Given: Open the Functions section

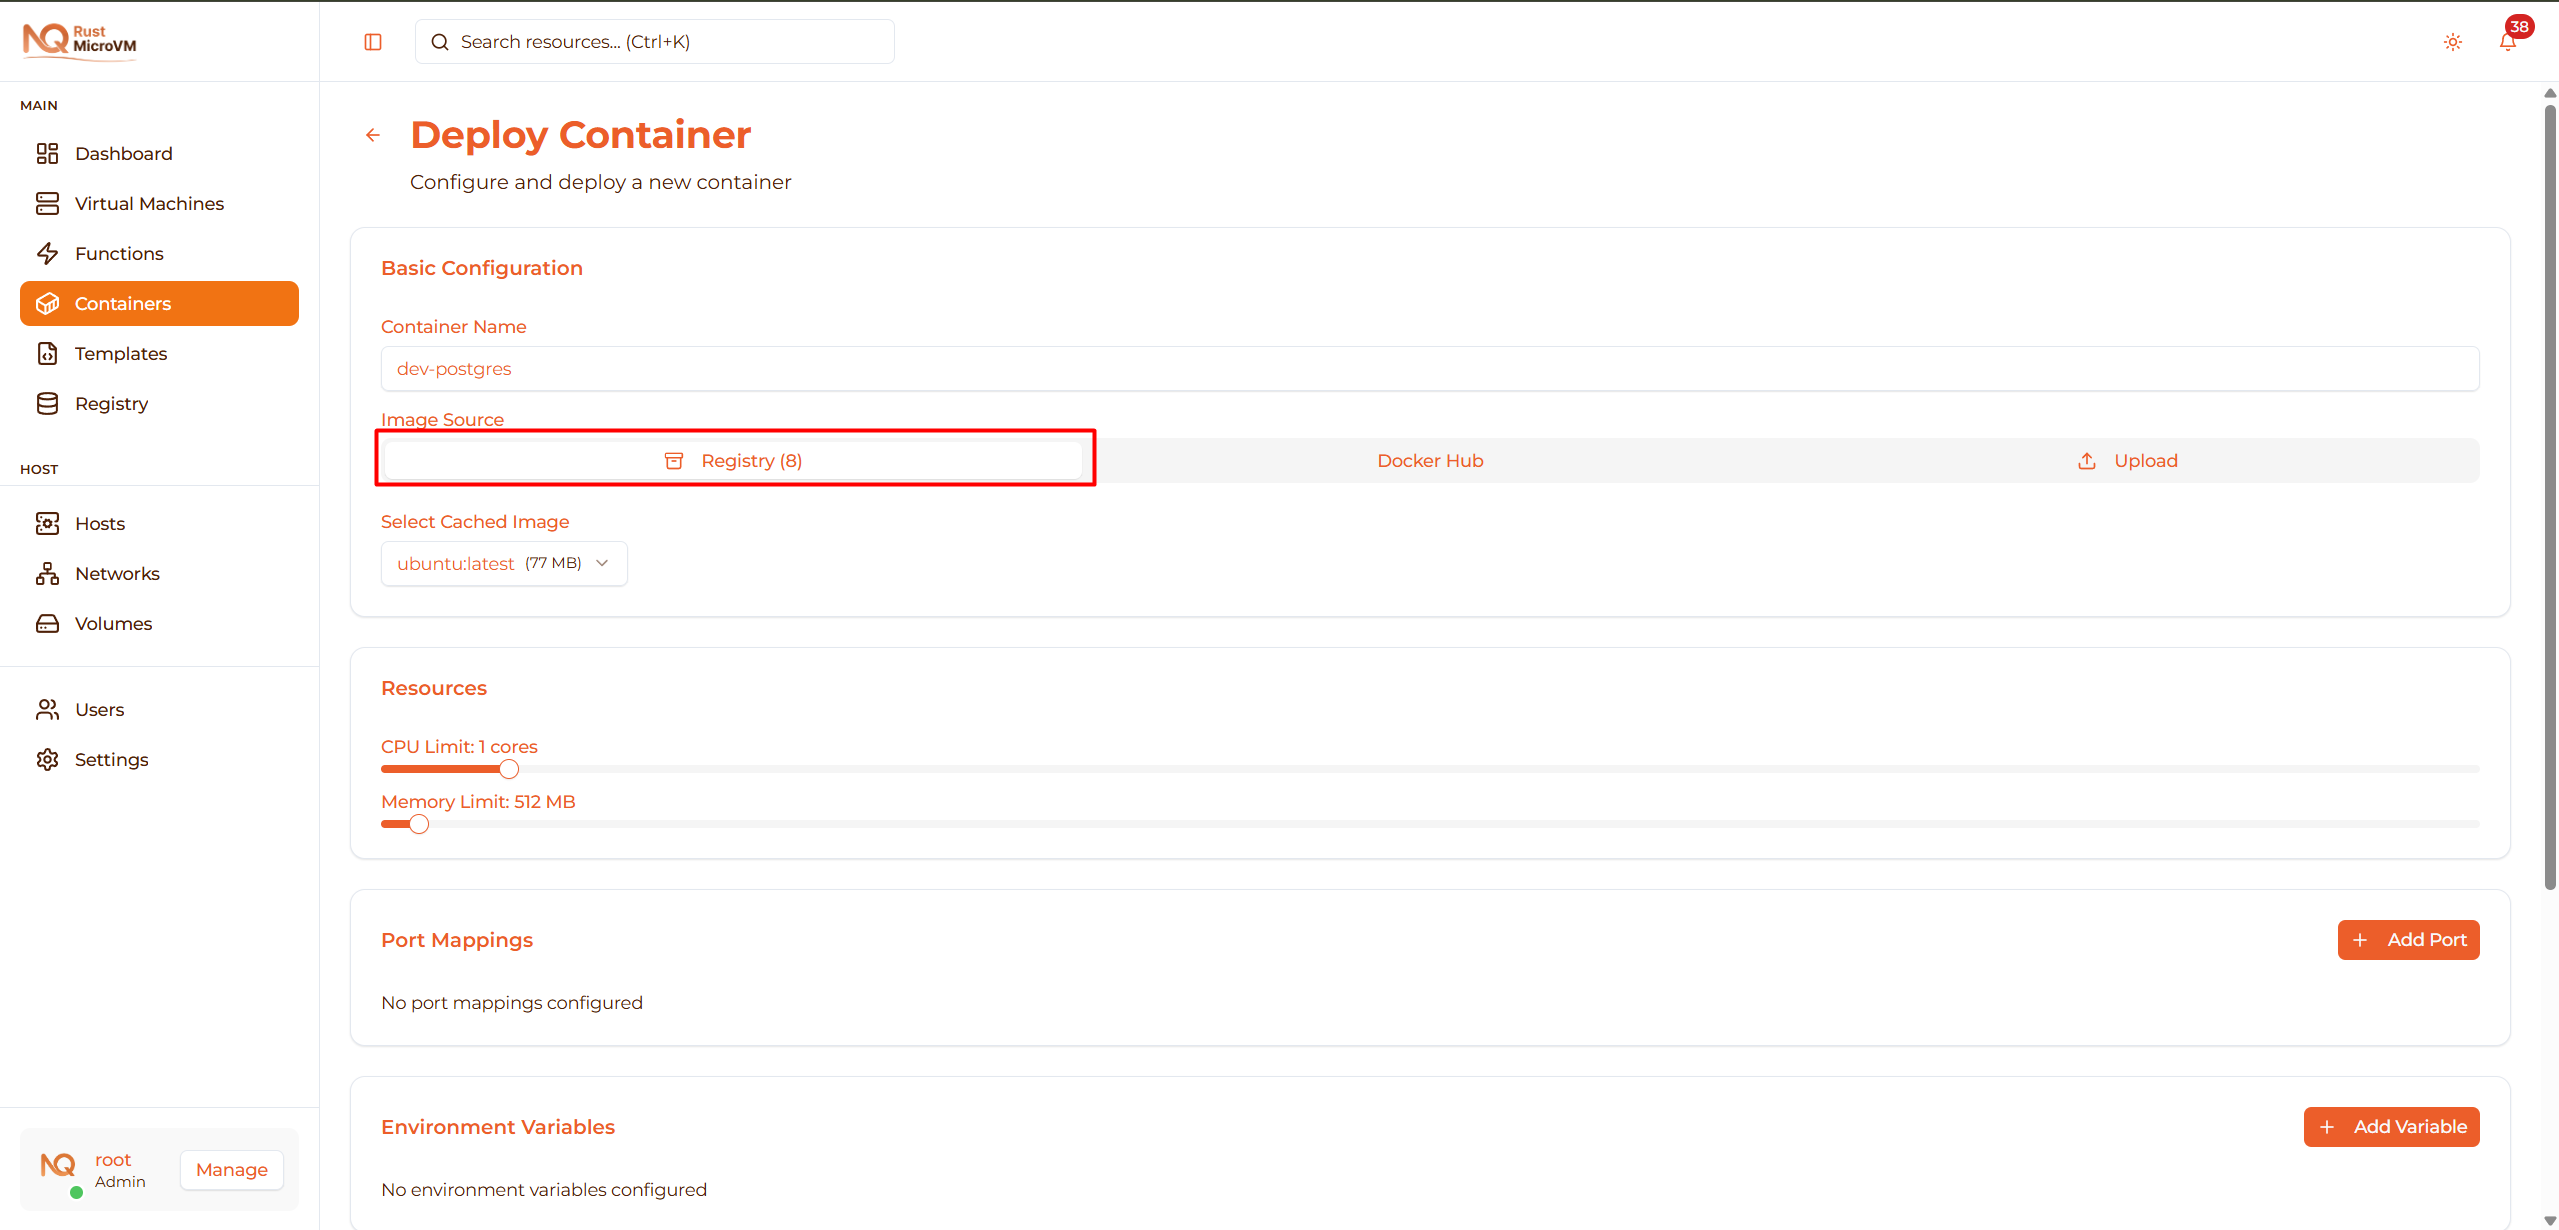Looking at the screenshot, I should point(119,253).
